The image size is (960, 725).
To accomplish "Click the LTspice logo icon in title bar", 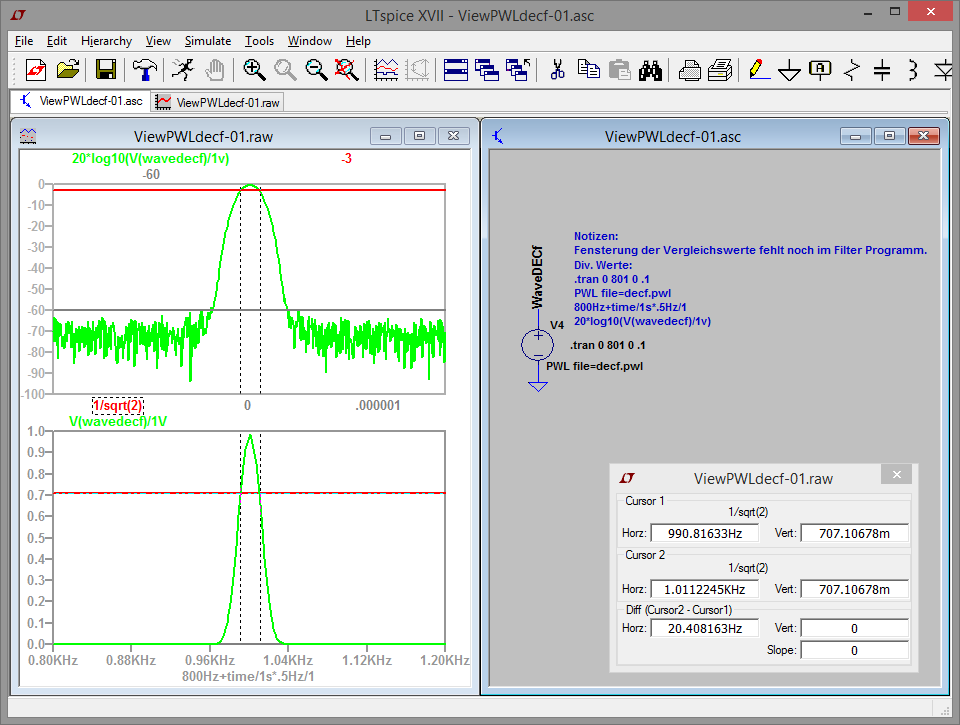I will pos(18,15).
